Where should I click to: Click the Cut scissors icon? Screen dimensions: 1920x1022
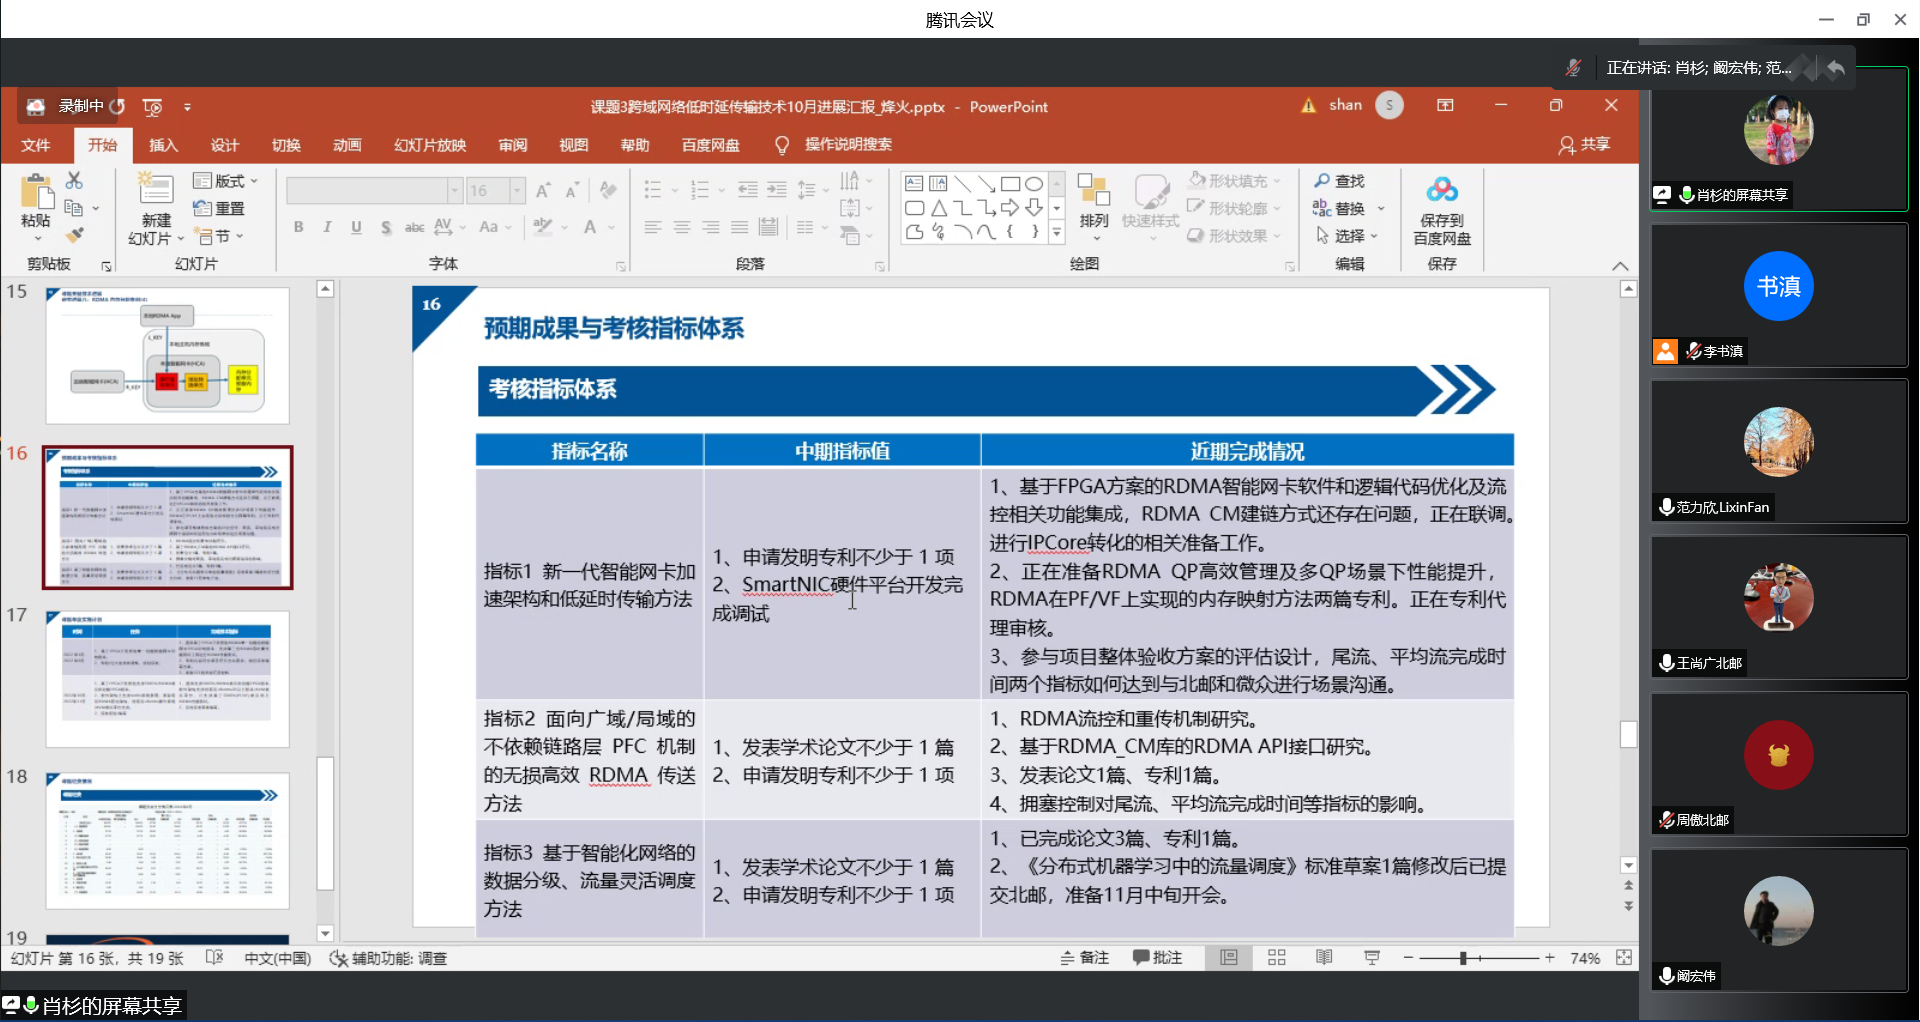pos(74,180)
